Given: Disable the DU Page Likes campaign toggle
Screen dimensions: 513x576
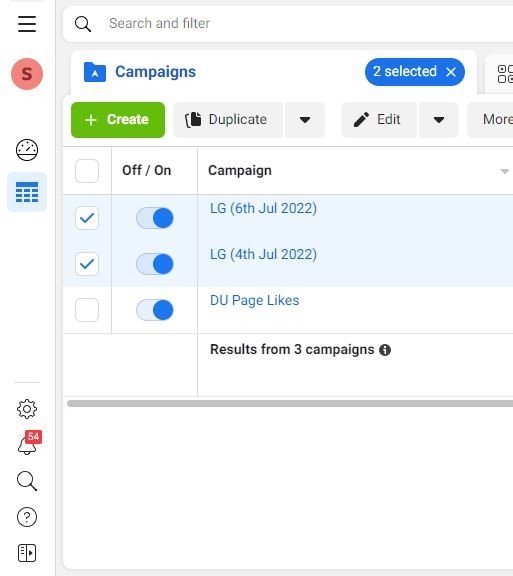Looking at the screenshot, I should point(154,310).
